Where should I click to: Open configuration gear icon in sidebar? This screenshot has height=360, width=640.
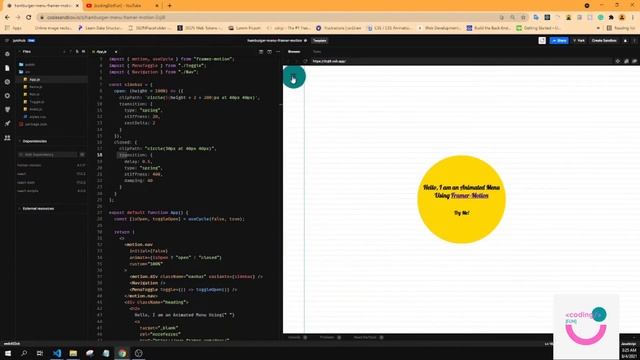7,96
